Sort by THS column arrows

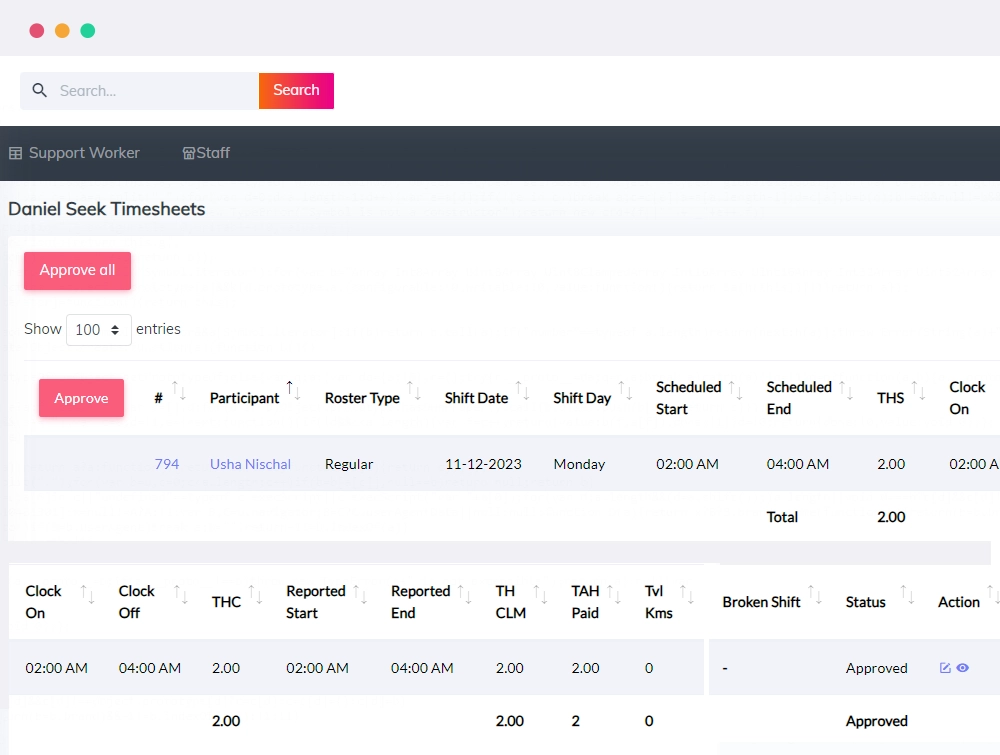click(918, 391)
